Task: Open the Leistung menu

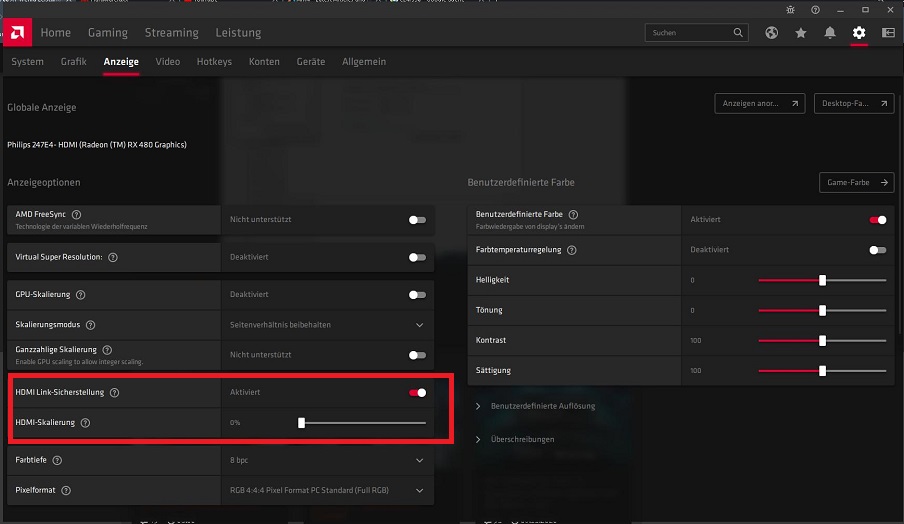Action: point(239,33)
